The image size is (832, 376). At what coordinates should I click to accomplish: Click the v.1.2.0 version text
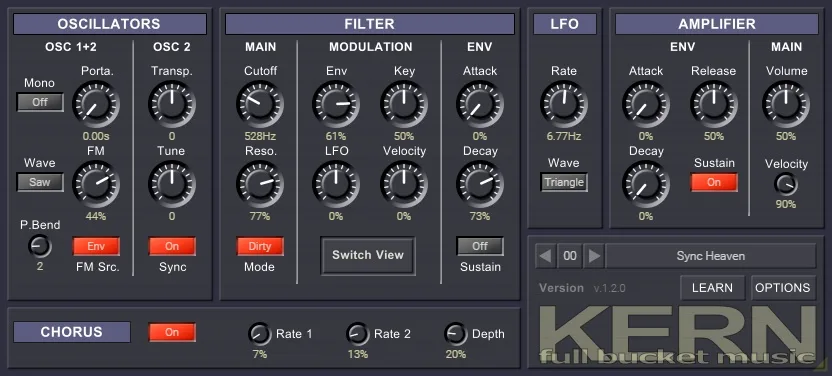(x=609, y=288)
